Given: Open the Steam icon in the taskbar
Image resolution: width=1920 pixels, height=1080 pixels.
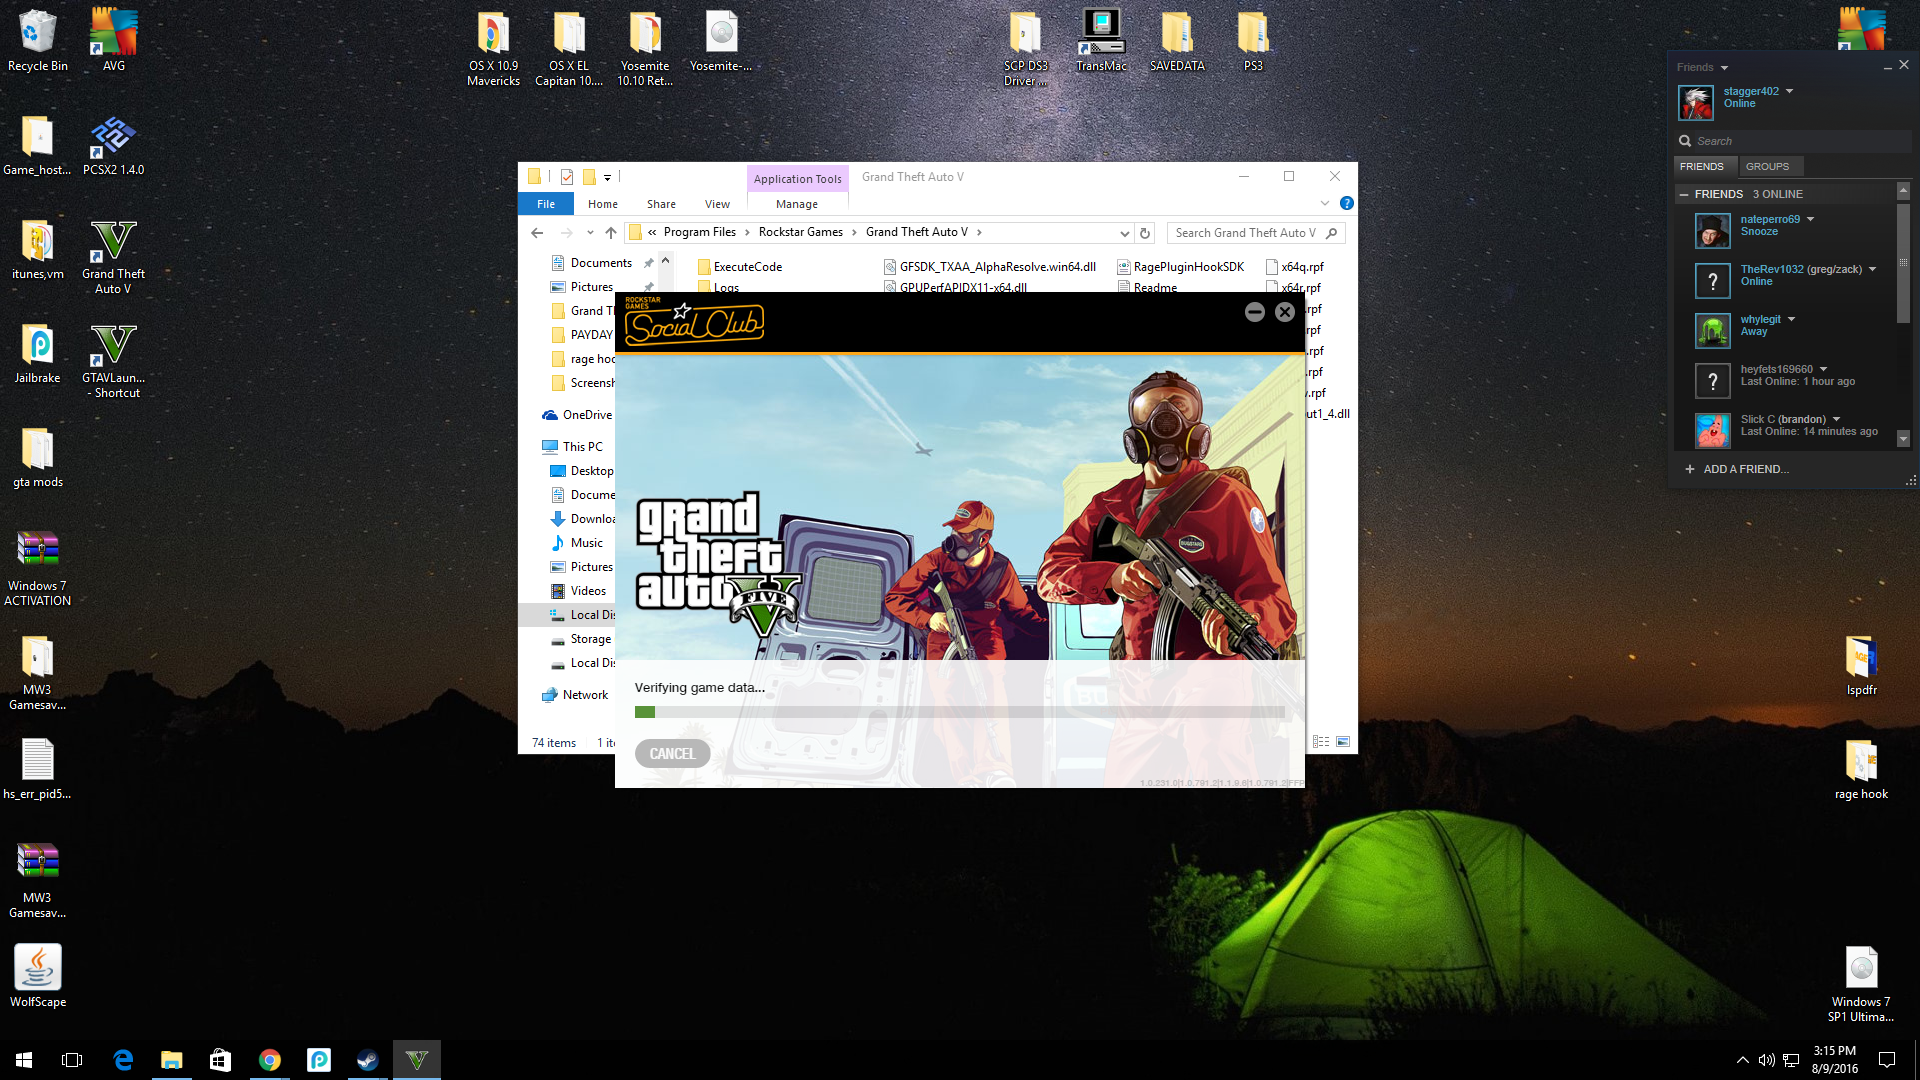Looking at the screenshot, I should pos(367,1060).
